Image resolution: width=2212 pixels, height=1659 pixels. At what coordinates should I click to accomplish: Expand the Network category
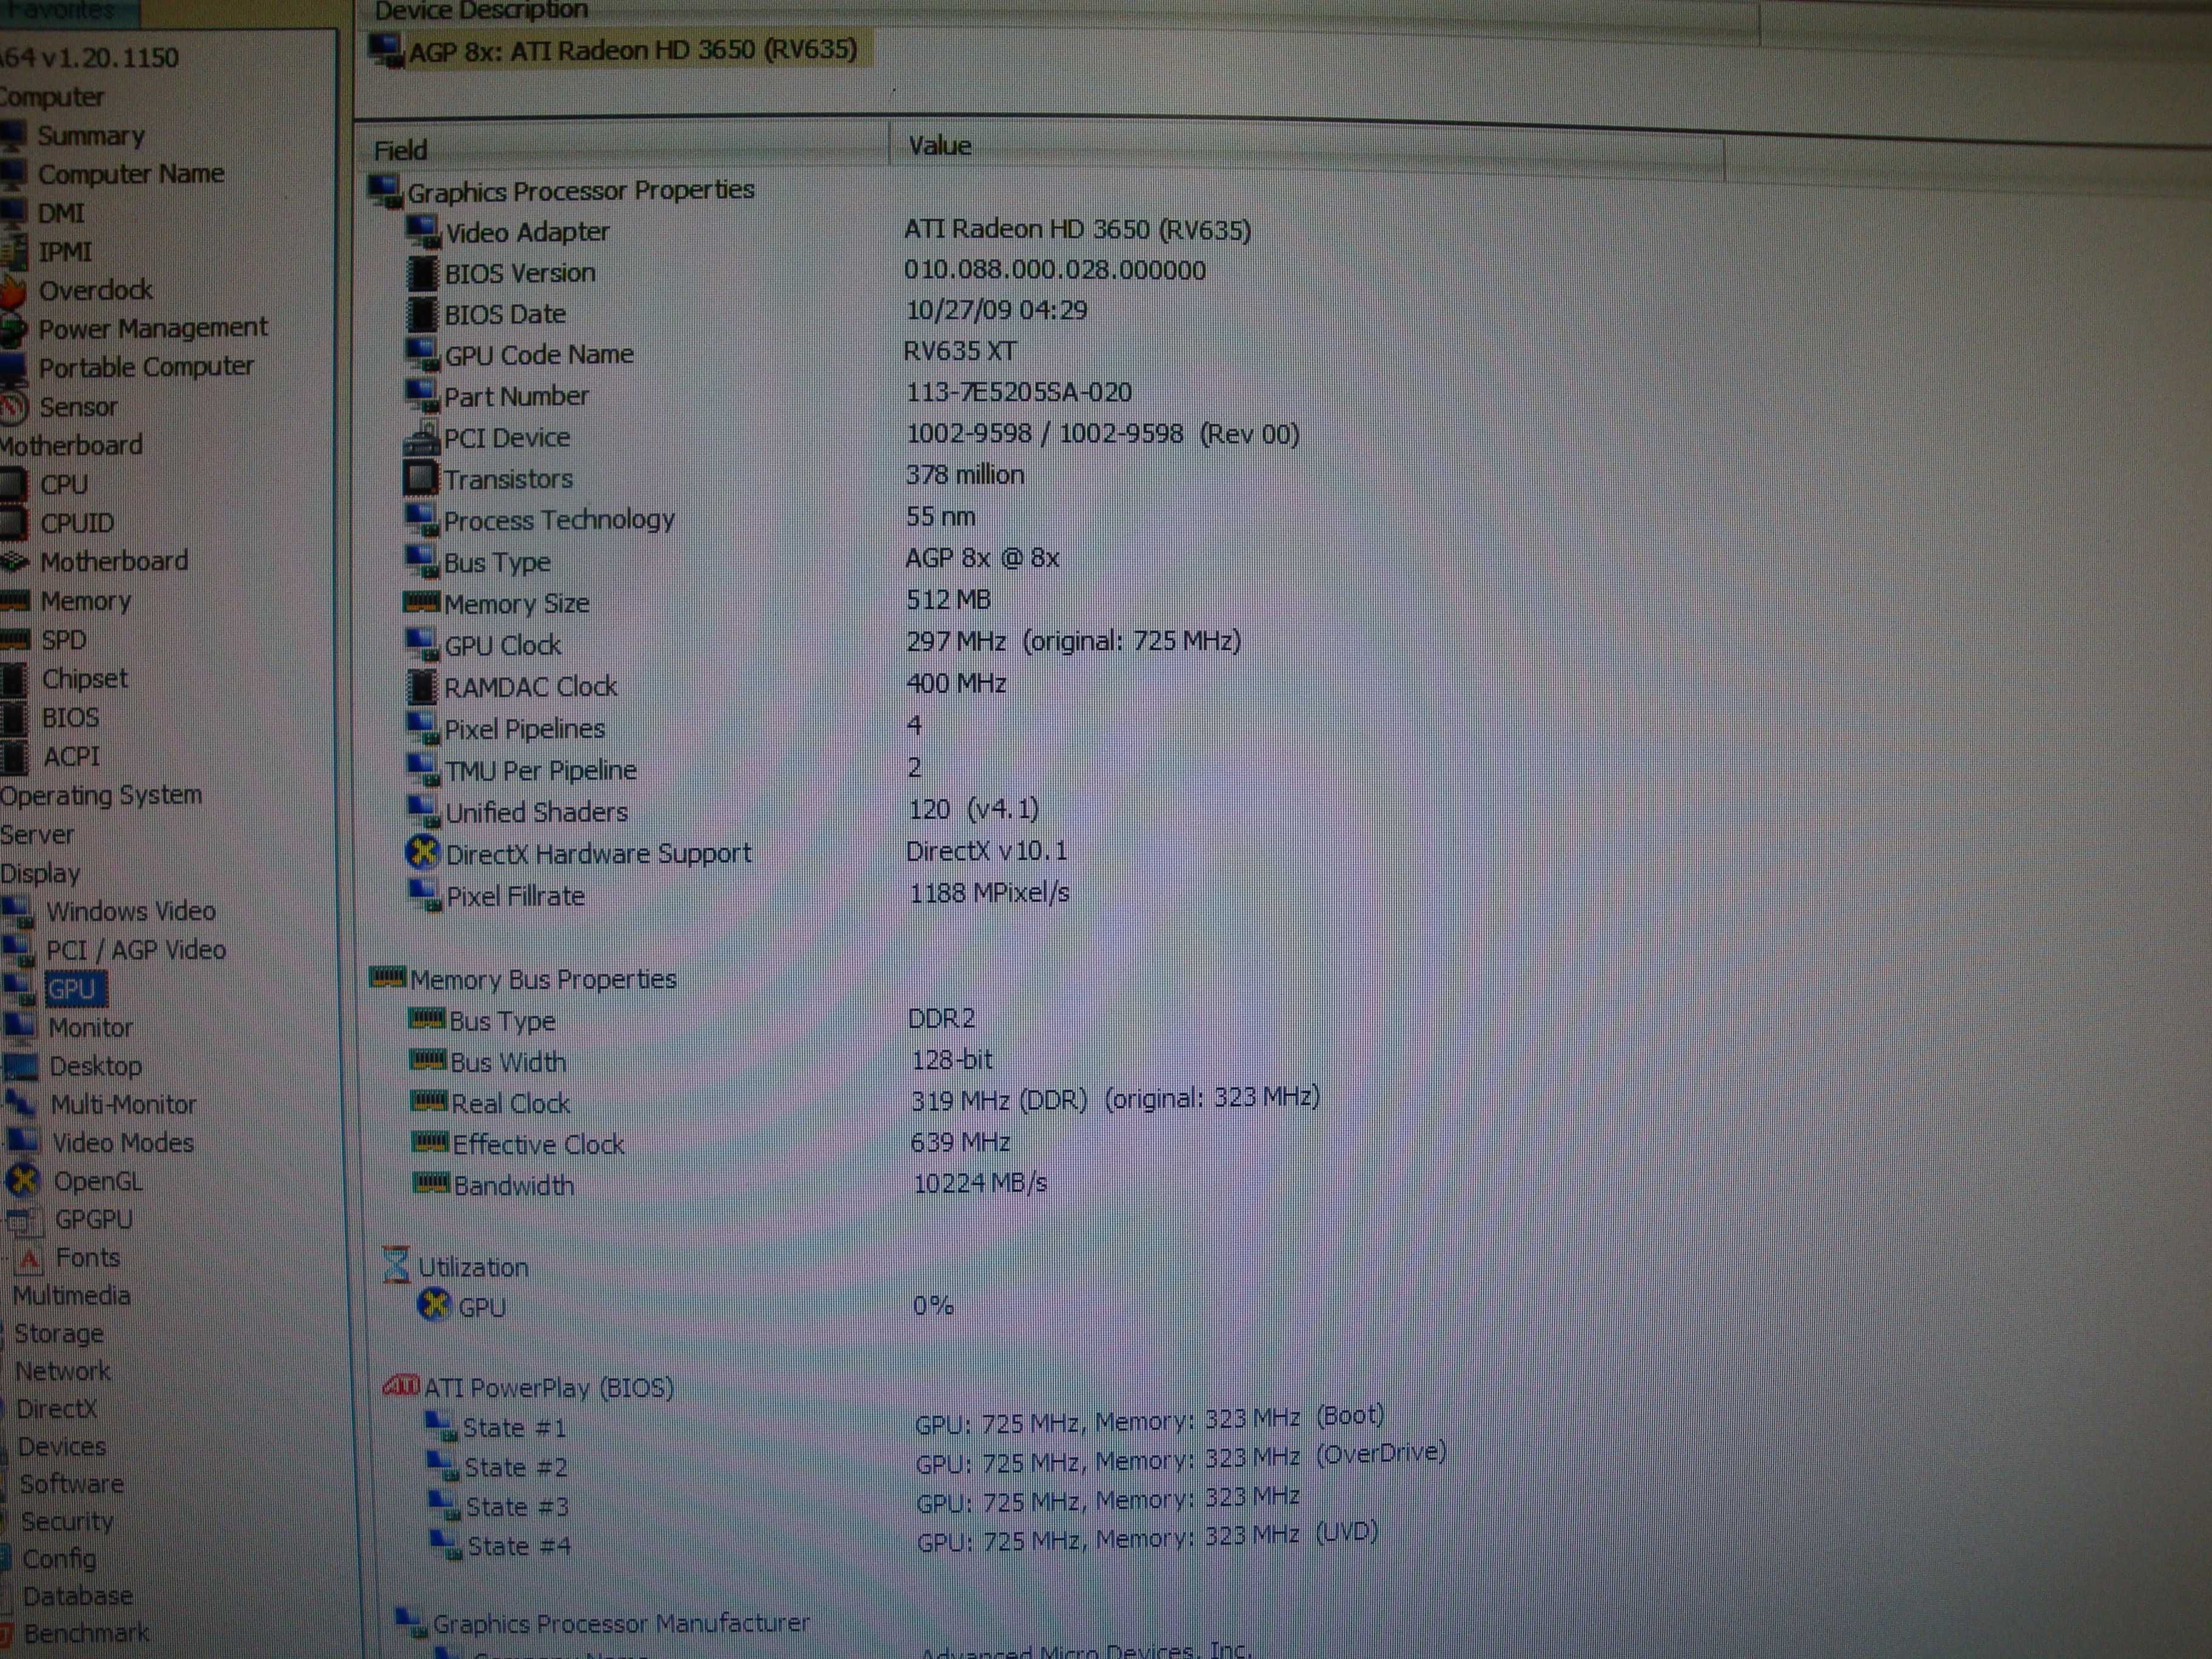[62, 1371]
